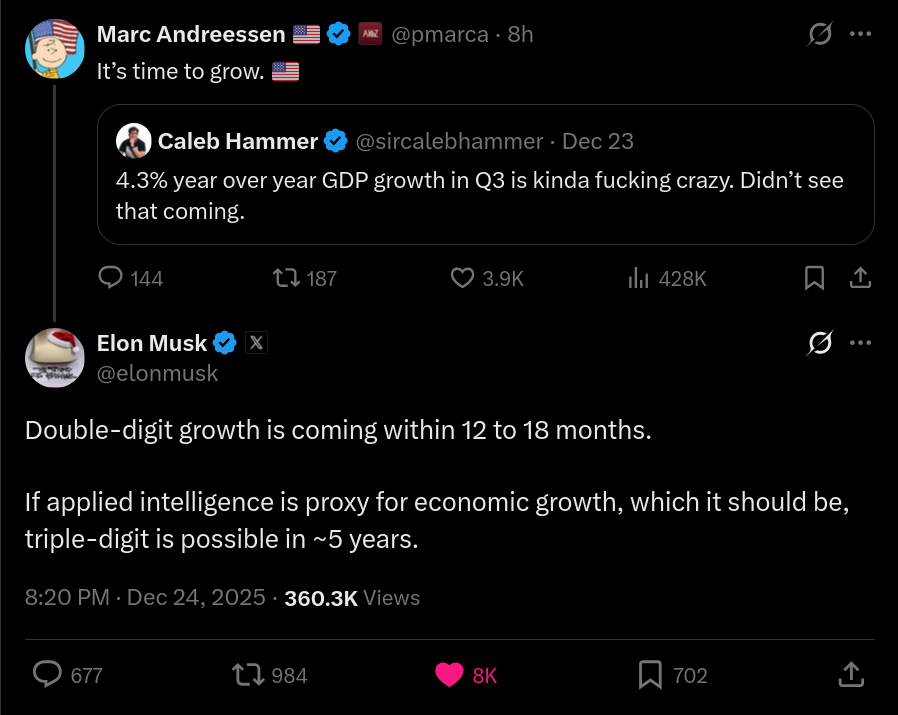Share Elon Musk's post

850,675
